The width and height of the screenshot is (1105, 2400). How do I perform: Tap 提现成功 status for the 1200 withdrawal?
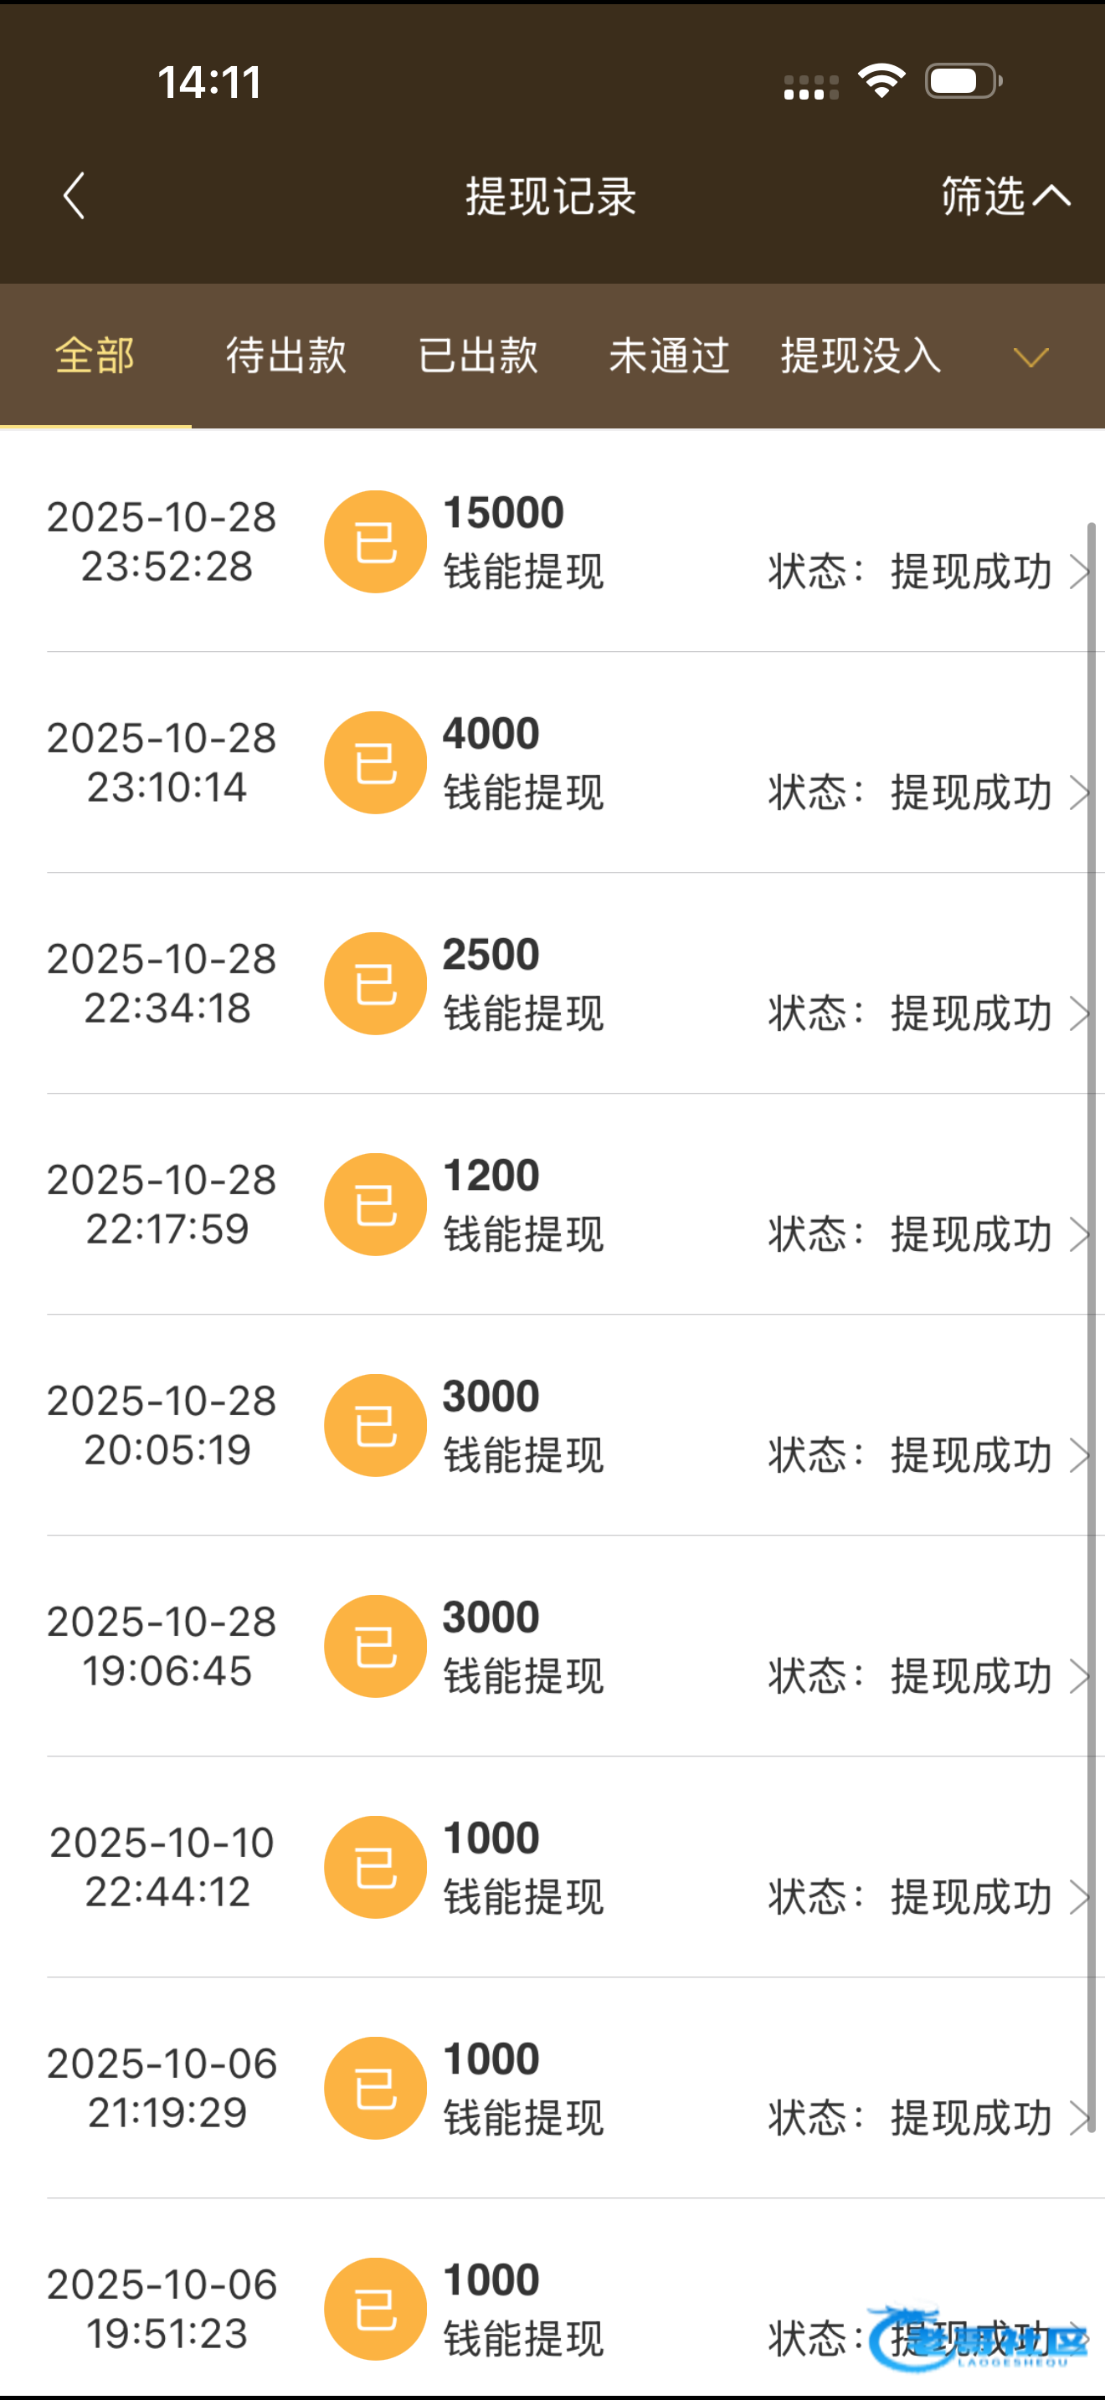pos(970,1236)
